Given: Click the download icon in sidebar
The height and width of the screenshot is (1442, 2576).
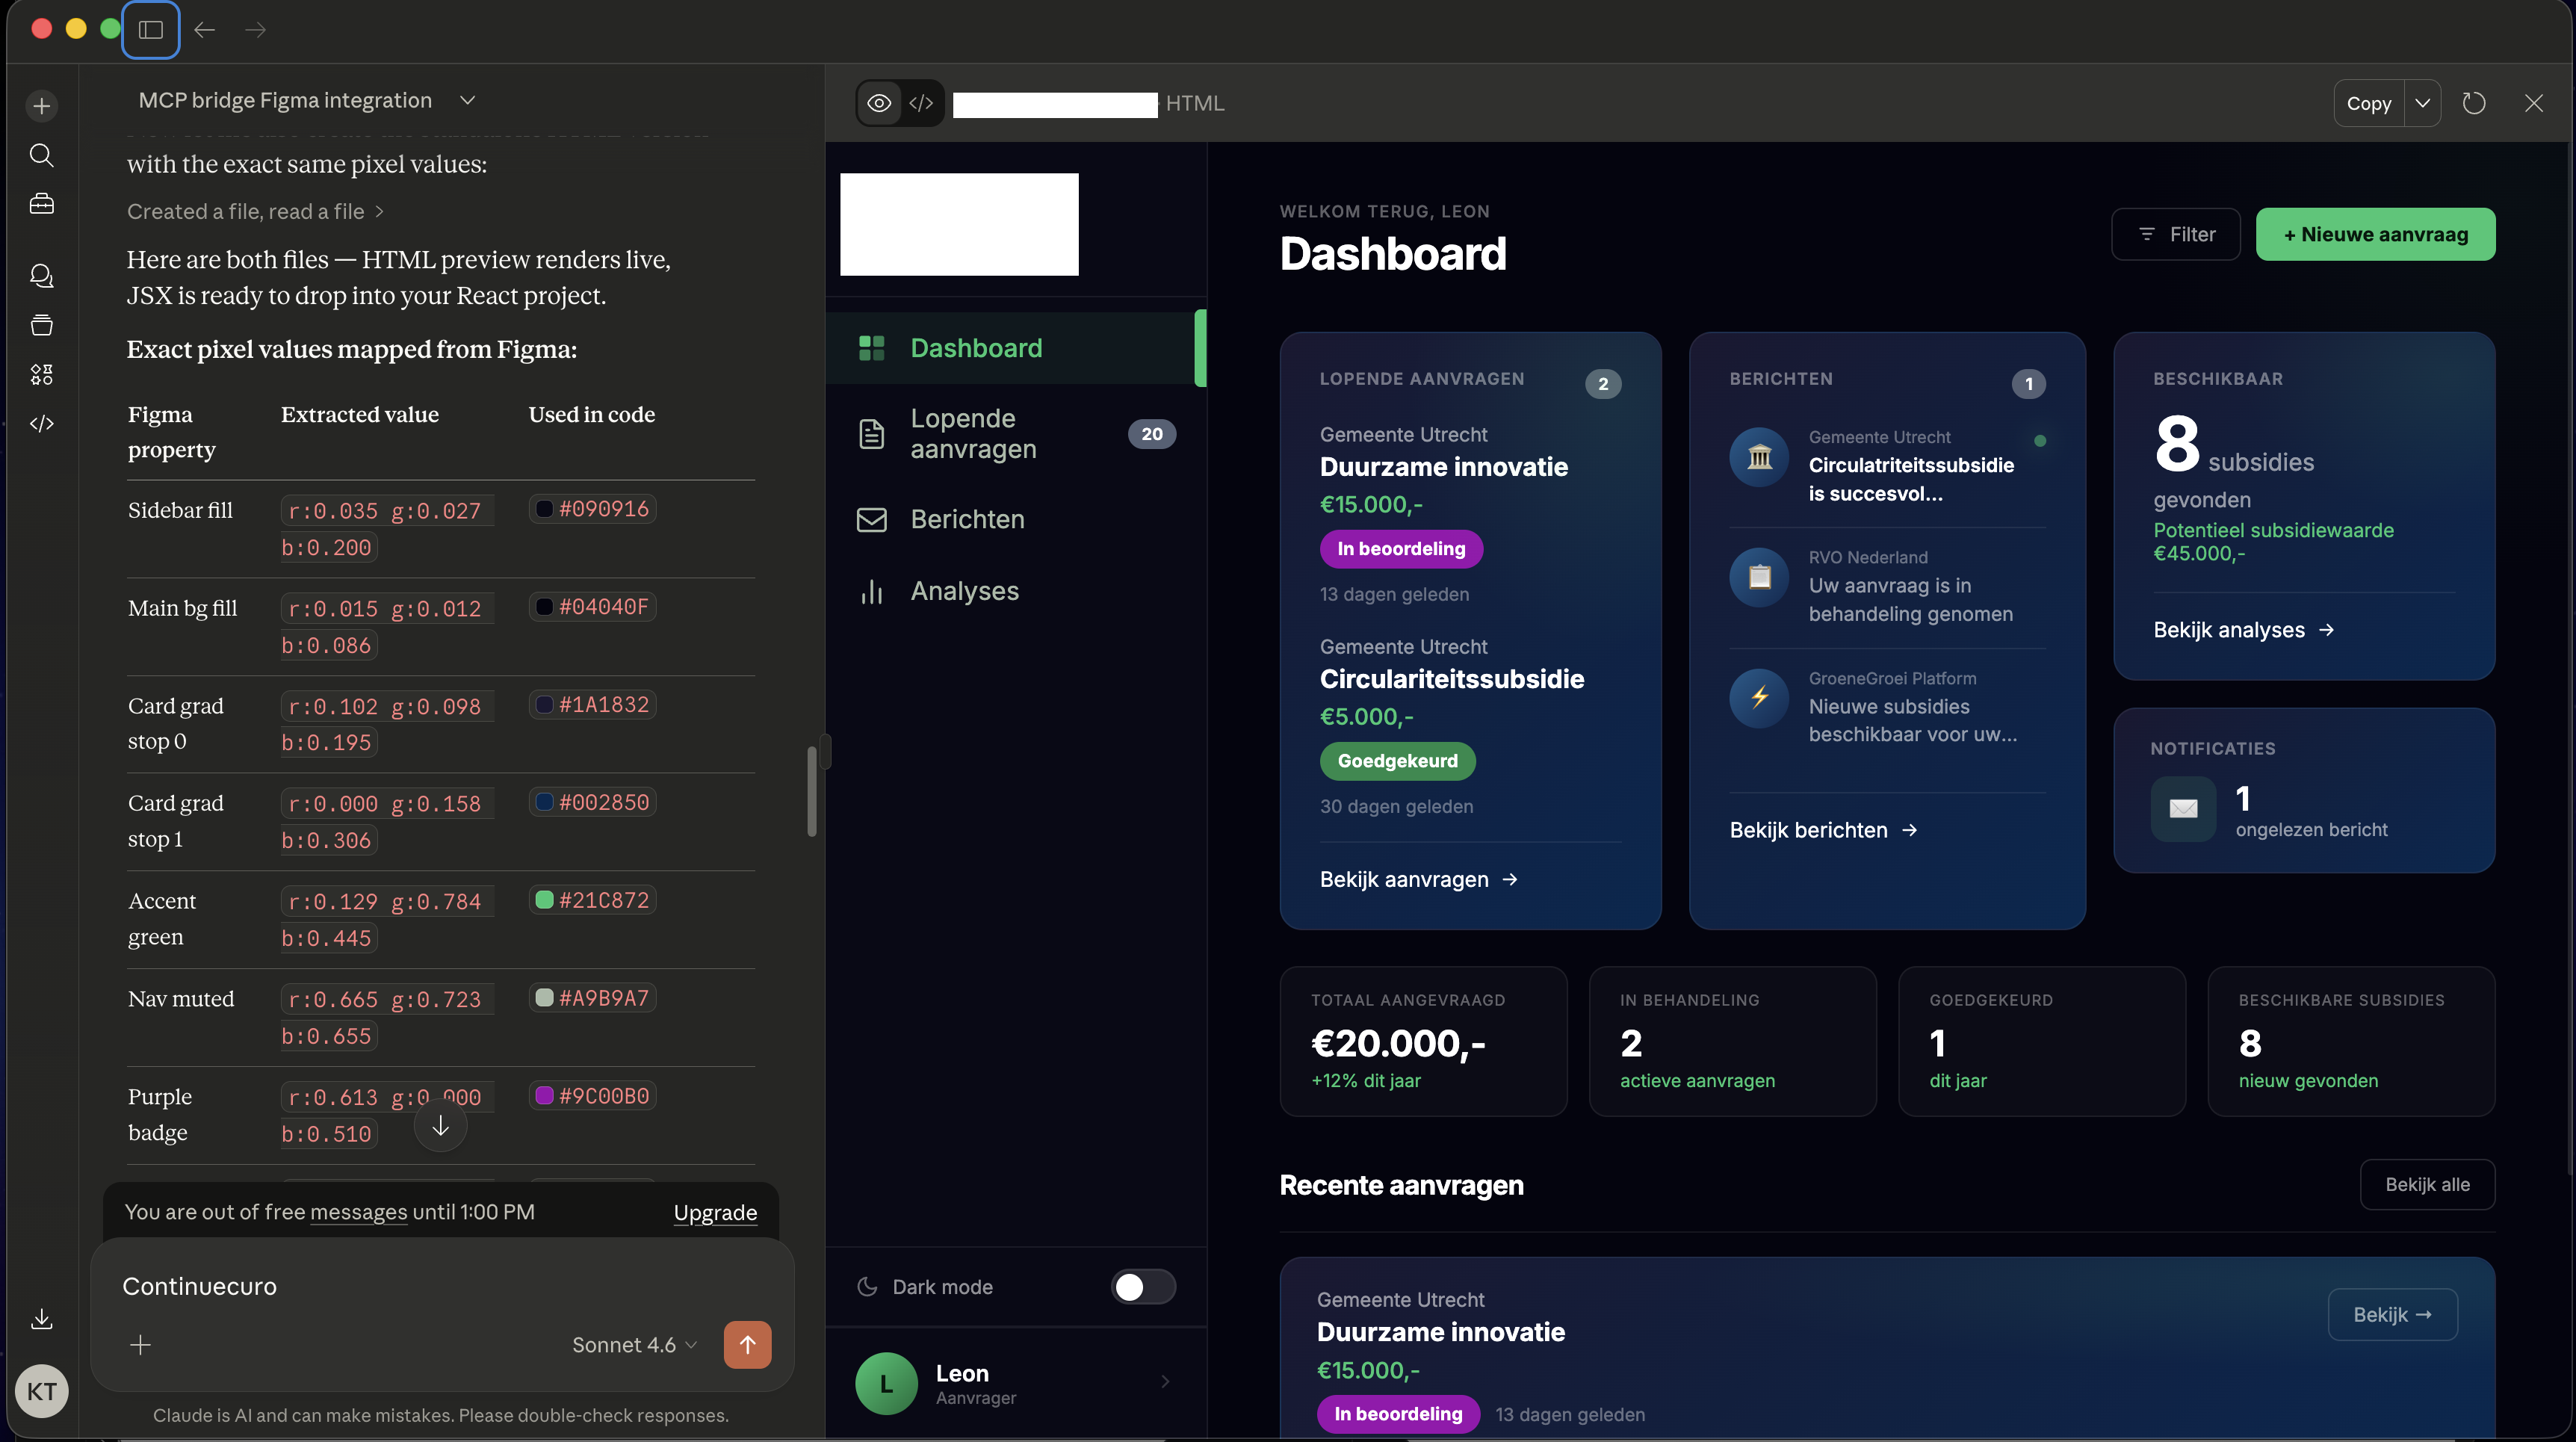Looking at the screenshot, I should click(41, 1319).
